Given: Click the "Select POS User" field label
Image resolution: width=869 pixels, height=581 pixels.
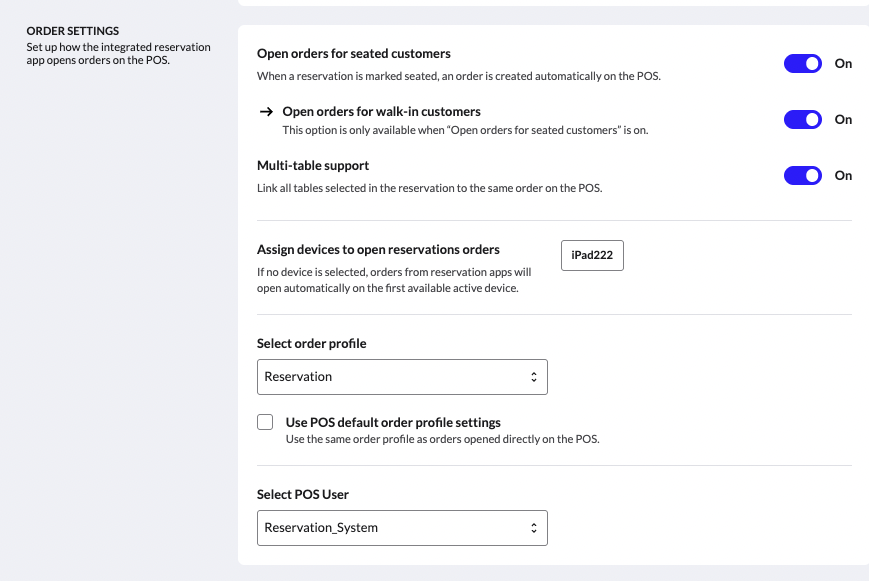Looking at the screenshot, I should (303, 495).
